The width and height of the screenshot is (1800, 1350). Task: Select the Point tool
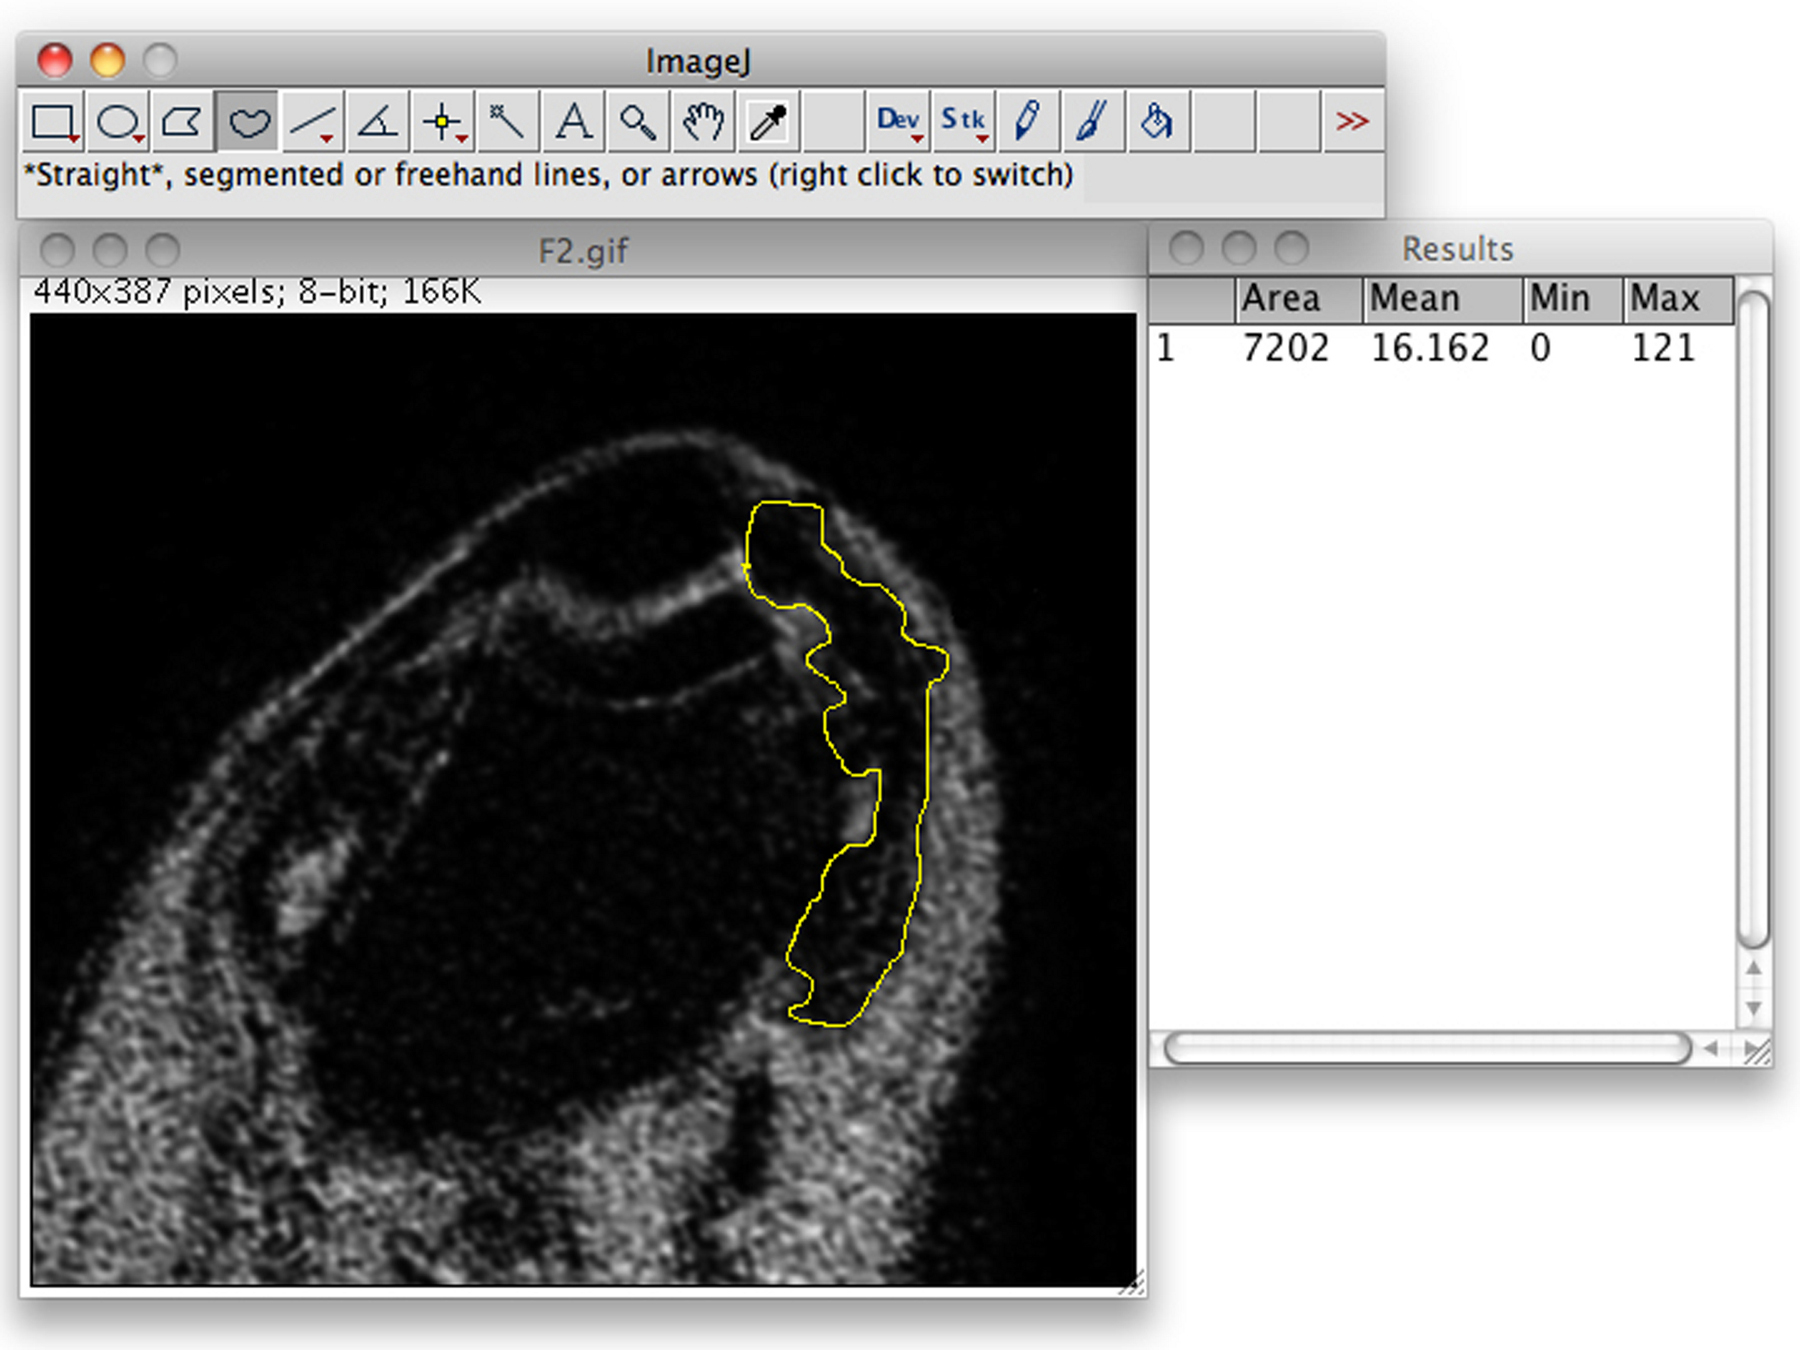click(442, 122)
